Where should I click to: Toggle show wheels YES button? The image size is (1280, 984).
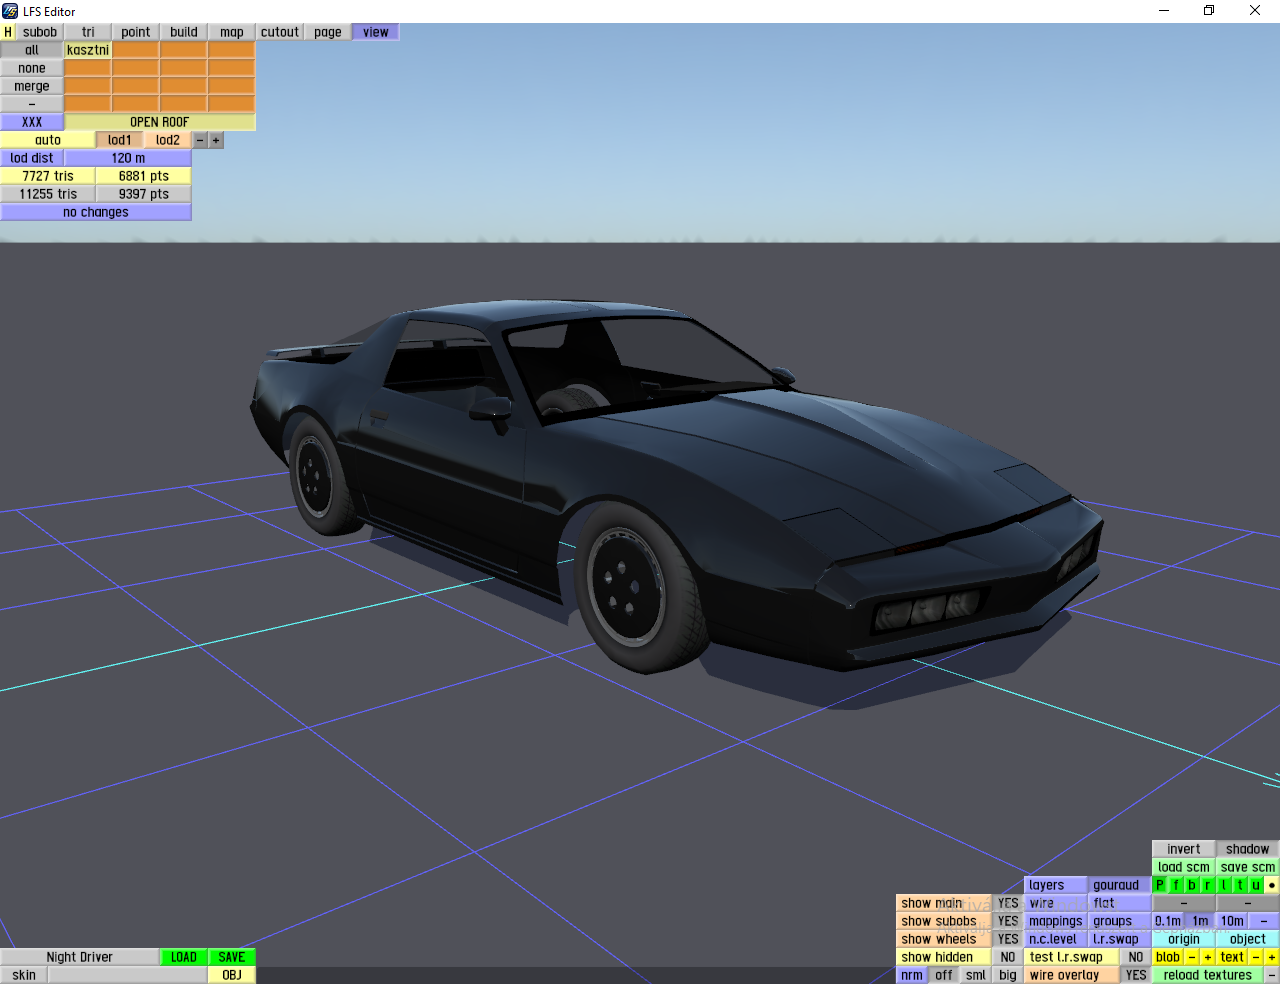1008,939
